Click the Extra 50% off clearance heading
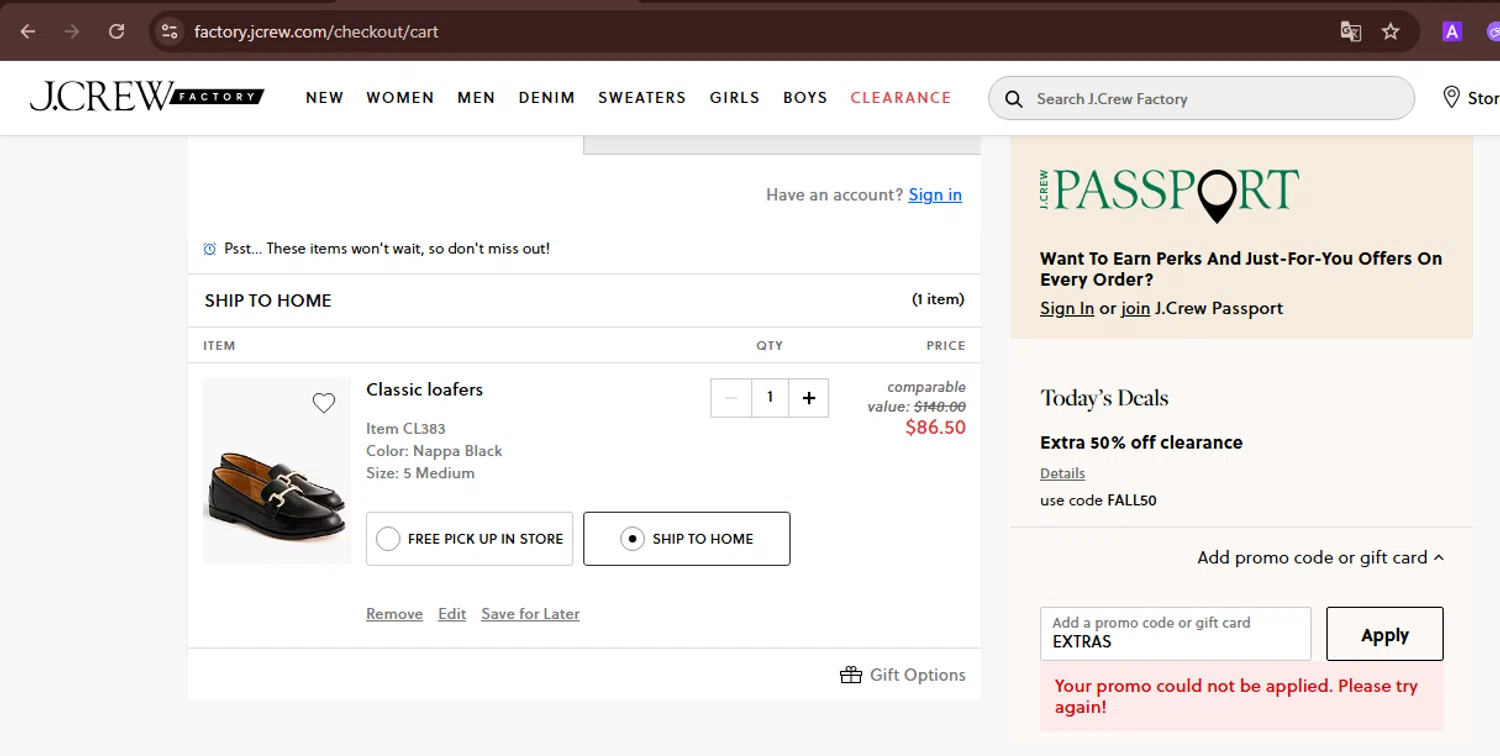The width and height of the screenshot is (1500, 756). point(1141,443)
